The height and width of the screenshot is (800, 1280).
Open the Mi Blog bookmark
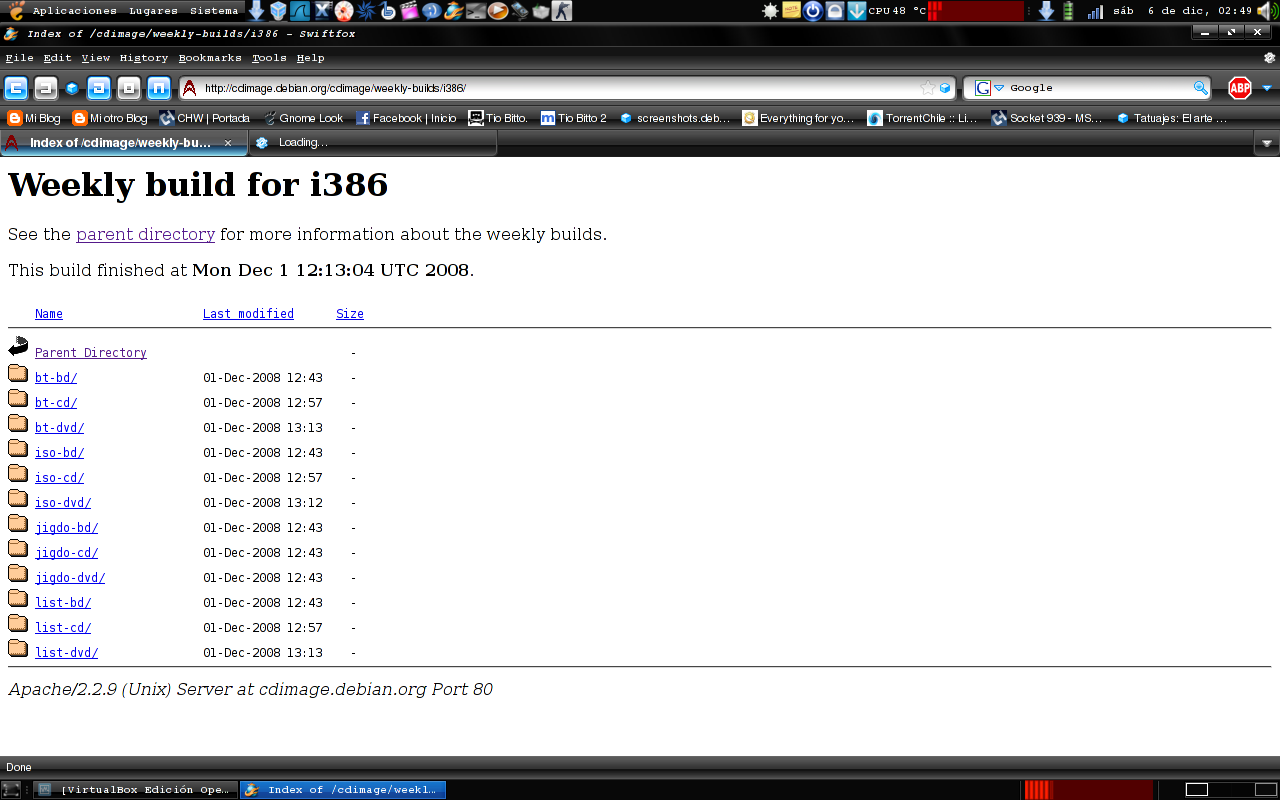34,118
